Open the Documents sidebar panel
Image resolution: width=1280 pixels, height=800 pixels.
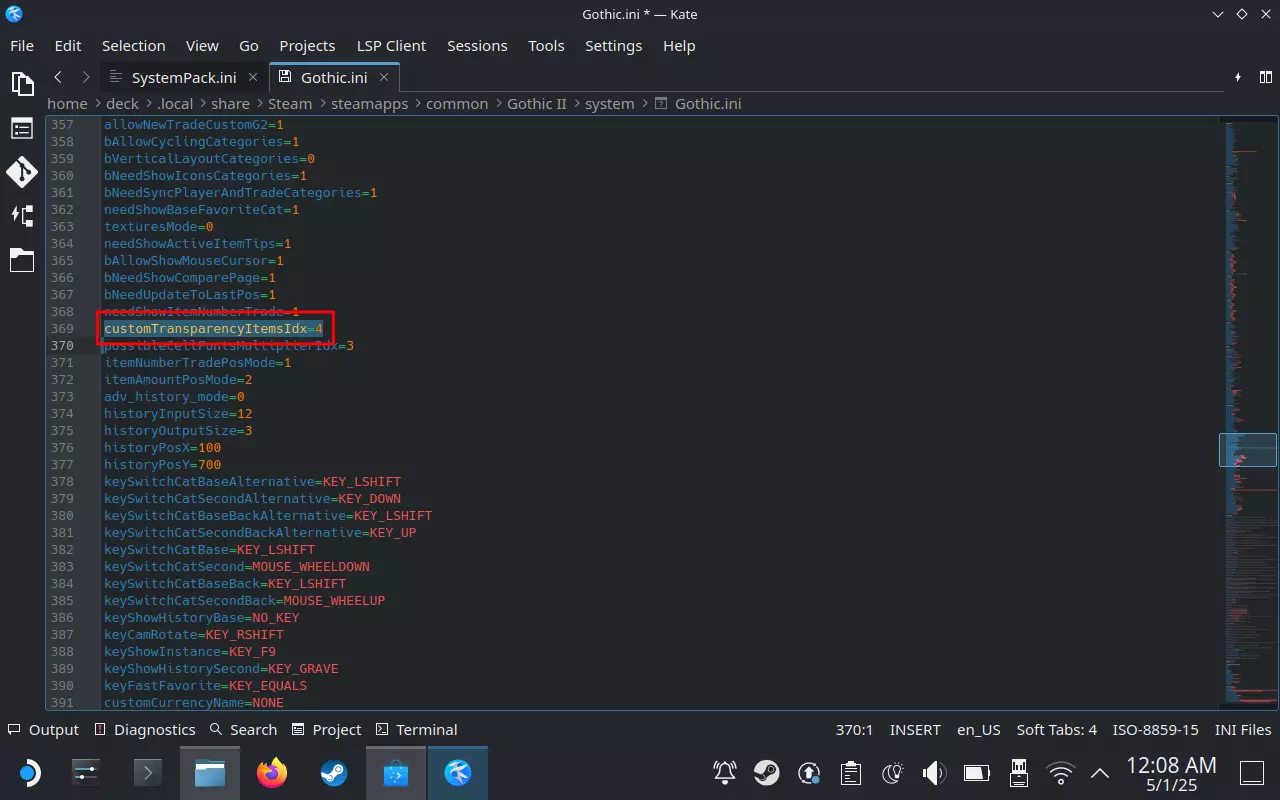click(22, 84)
